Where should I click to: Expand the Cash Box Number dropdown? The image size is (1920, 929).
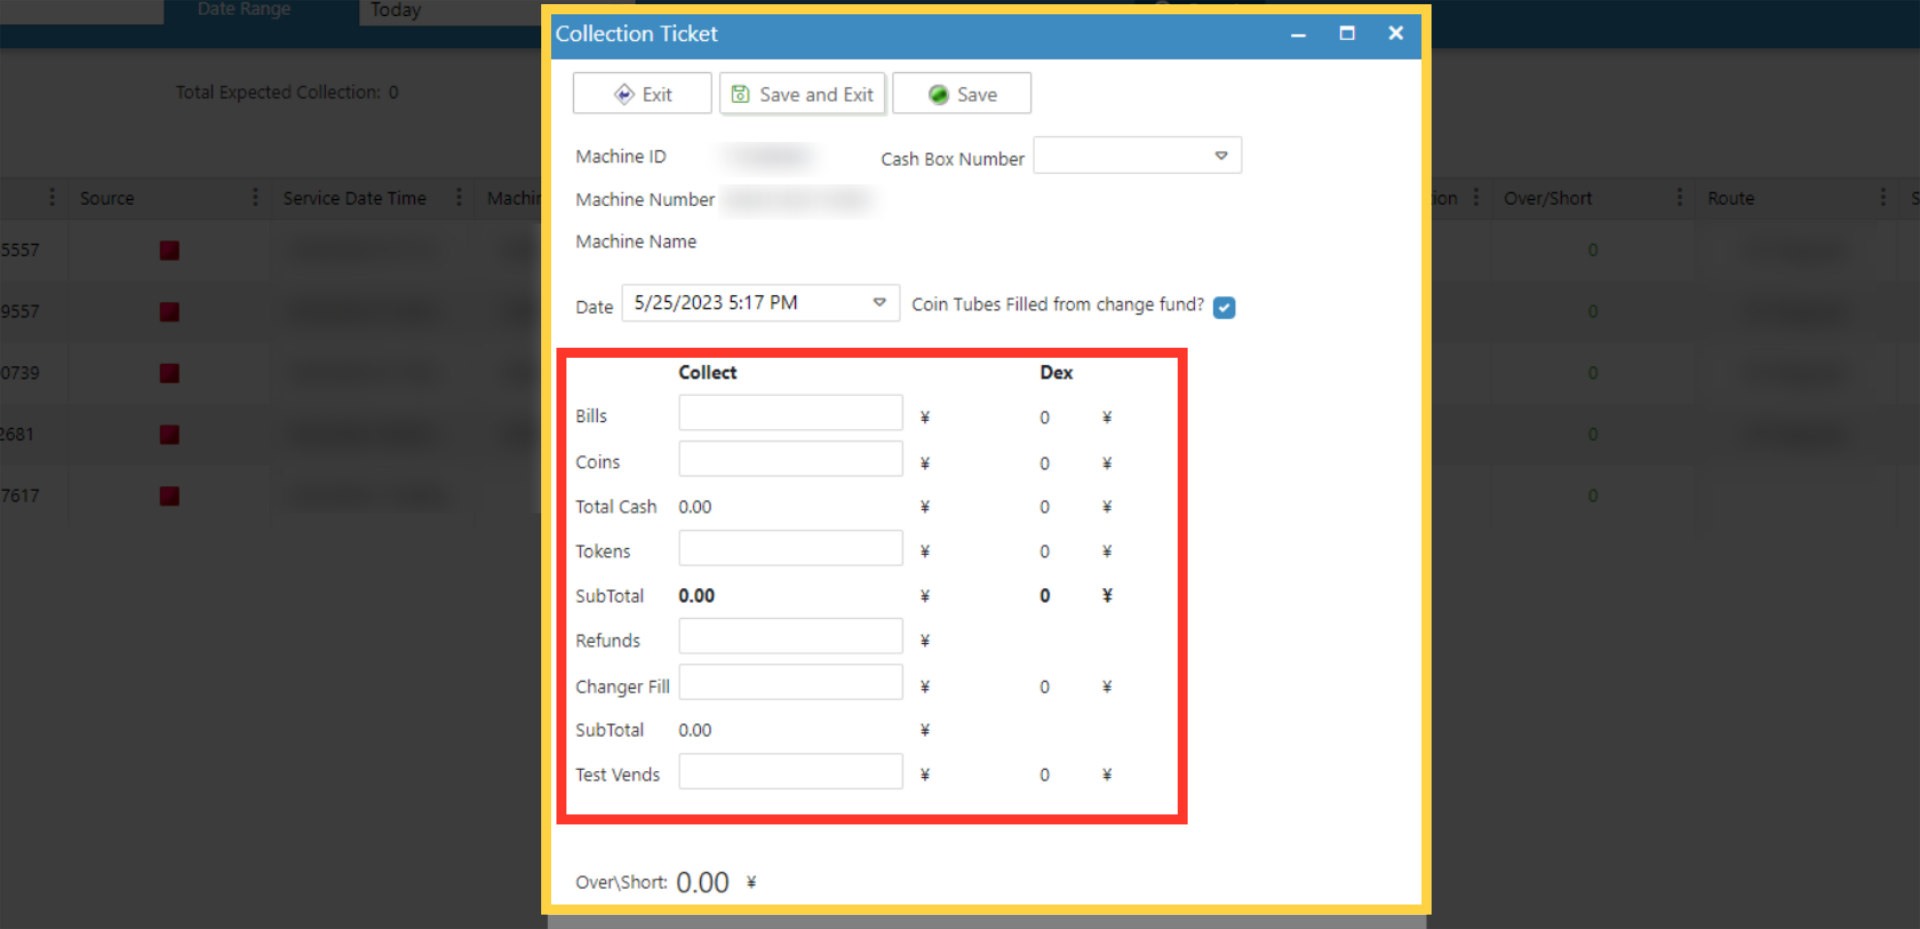[1221, 156]
